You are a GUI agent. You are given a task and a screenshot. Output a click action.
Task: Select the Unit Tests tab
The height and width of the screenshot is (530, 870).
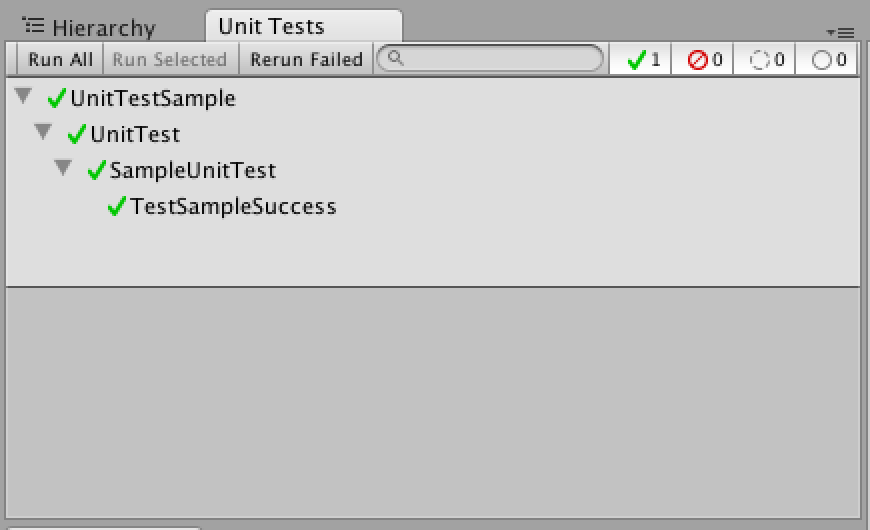(x=304, y=26)
